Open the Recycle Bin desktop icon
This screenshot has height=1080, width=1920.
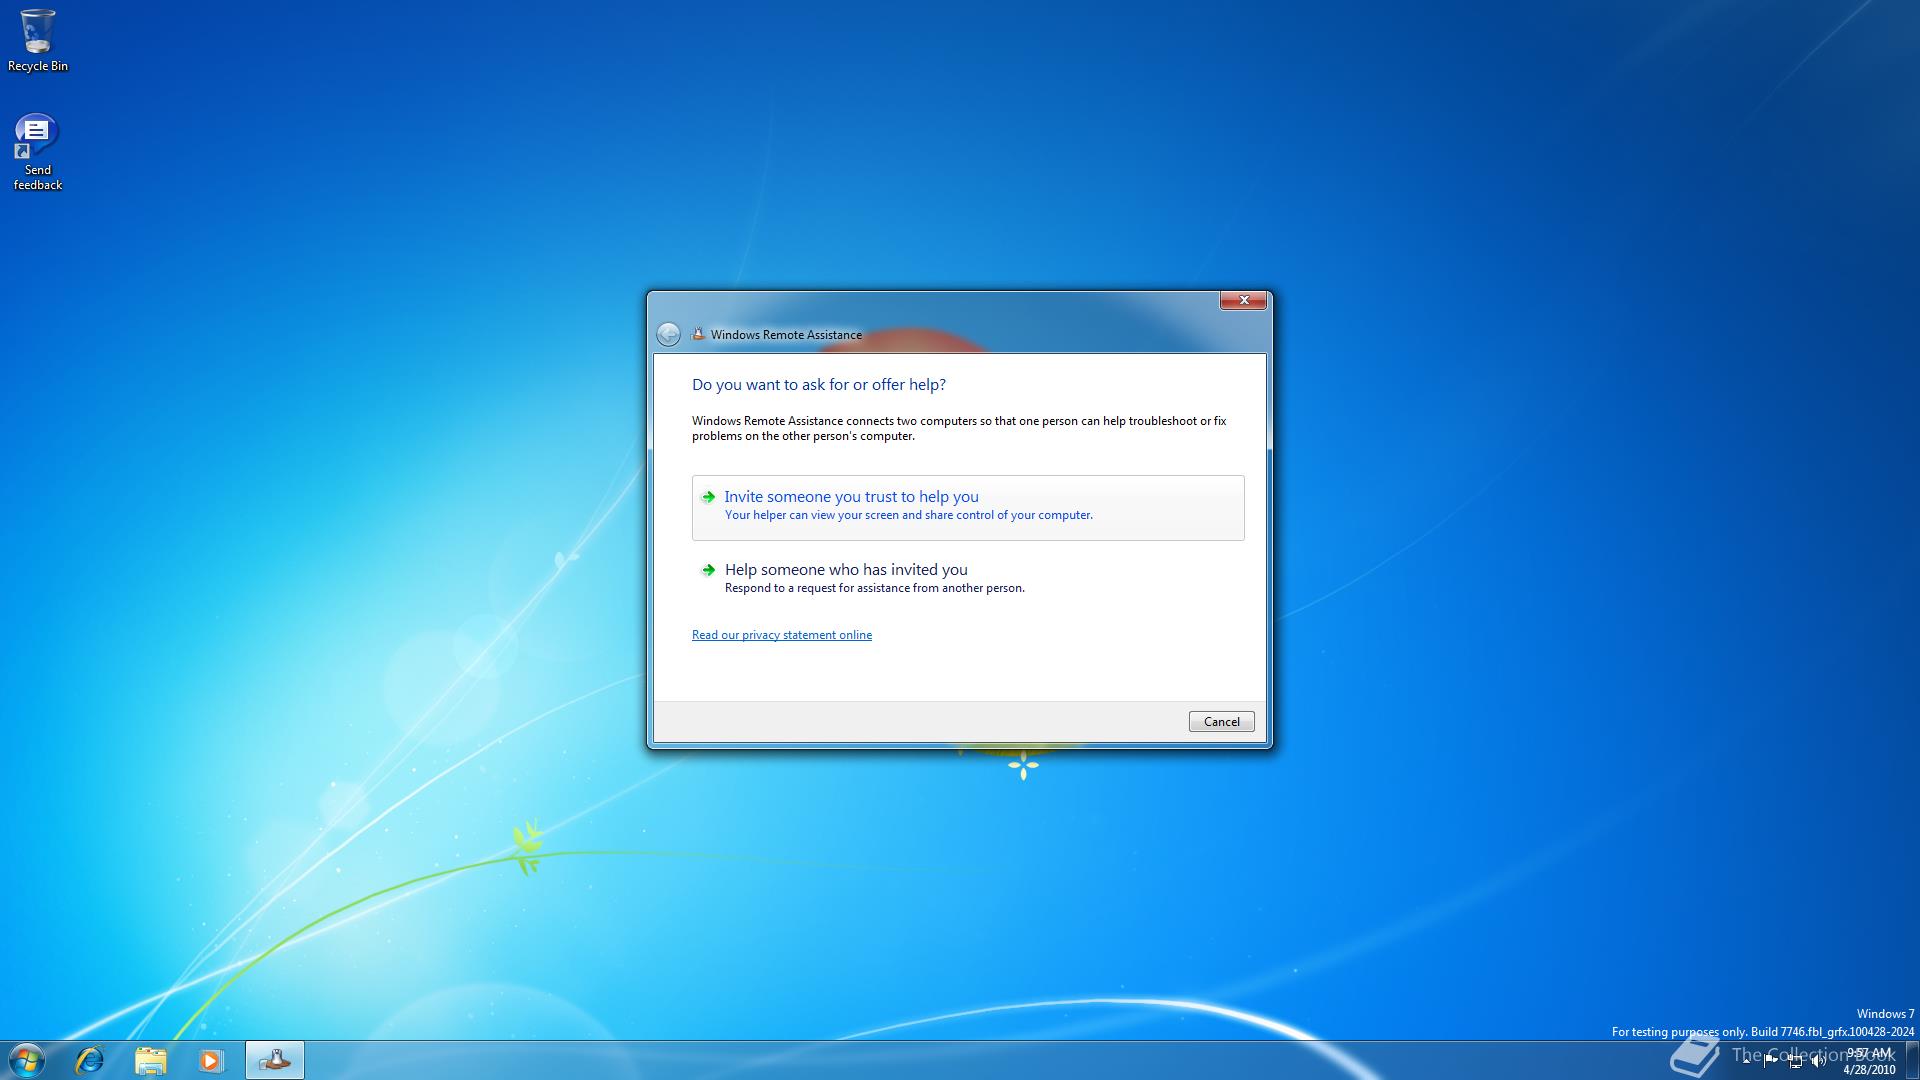(x=38, y=40)
